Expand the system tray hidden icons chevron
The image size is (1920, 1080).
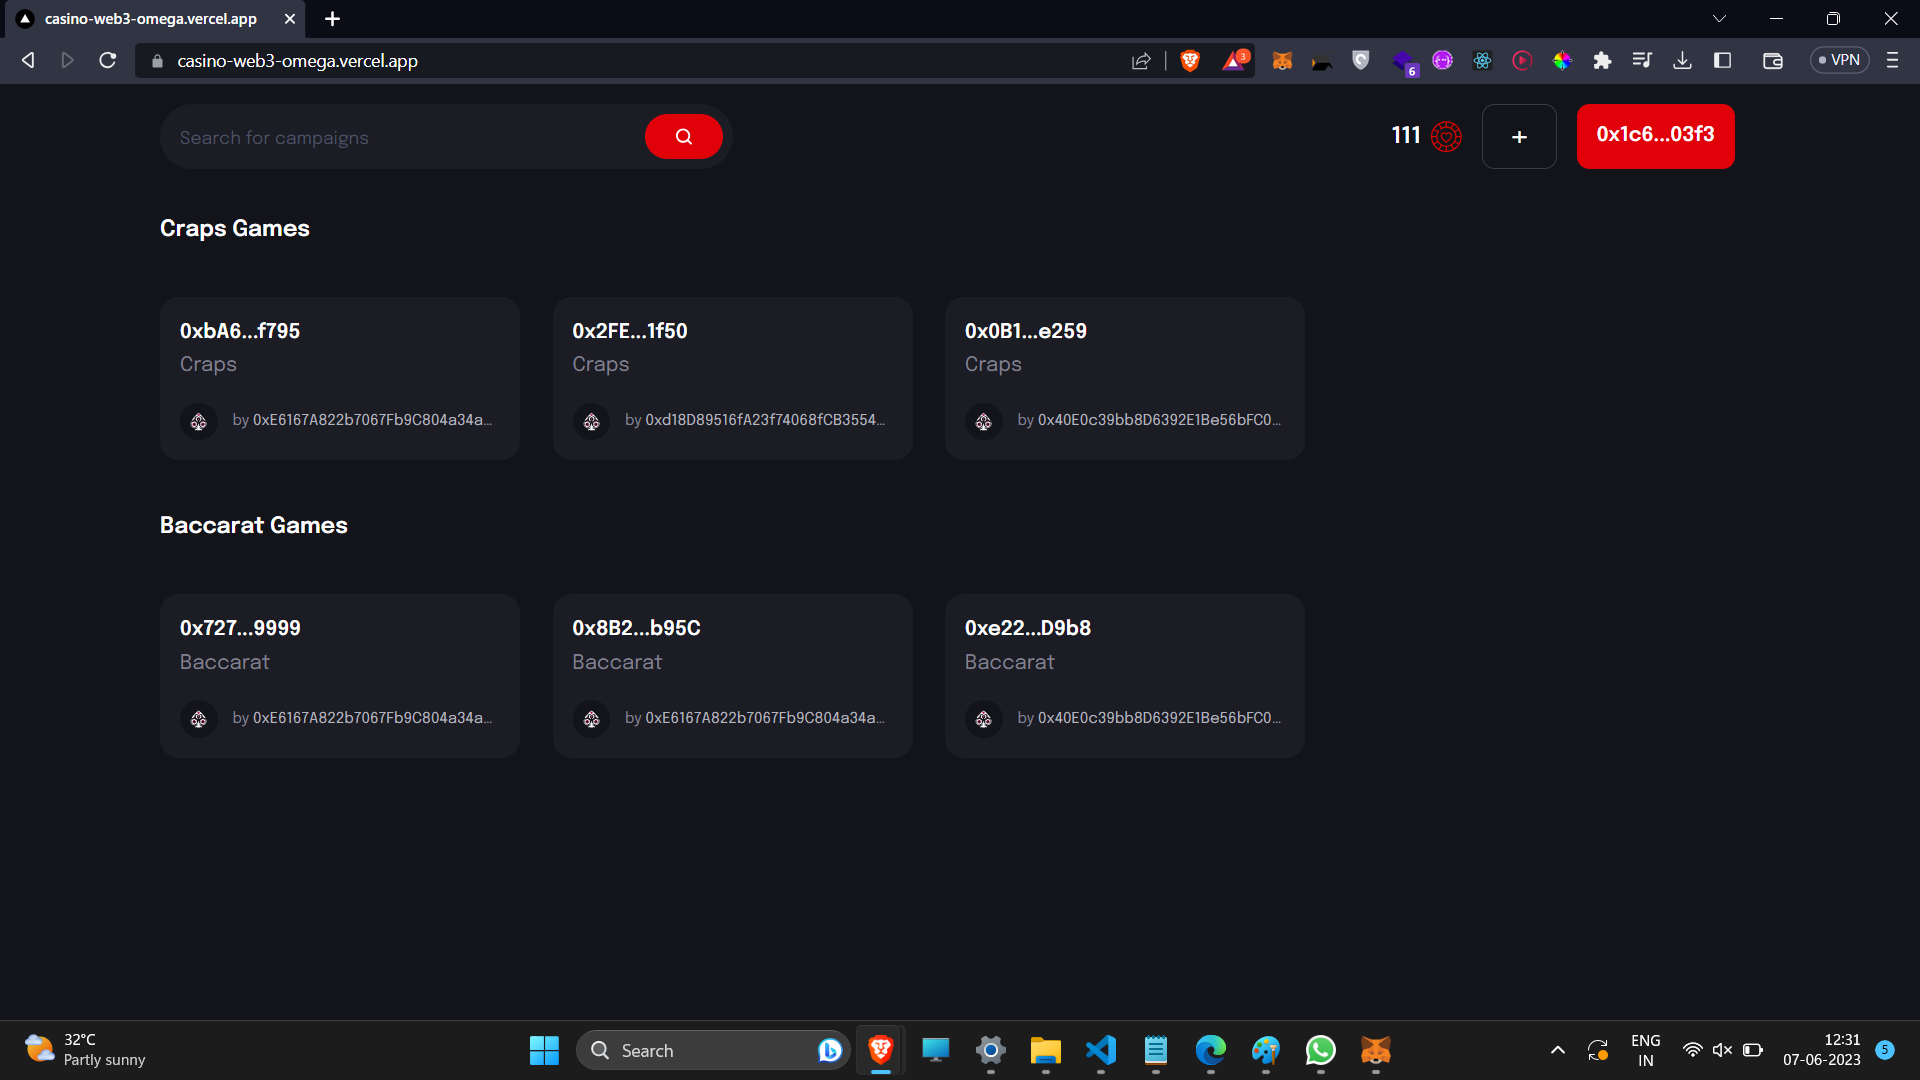(x=1557, y=1050)
